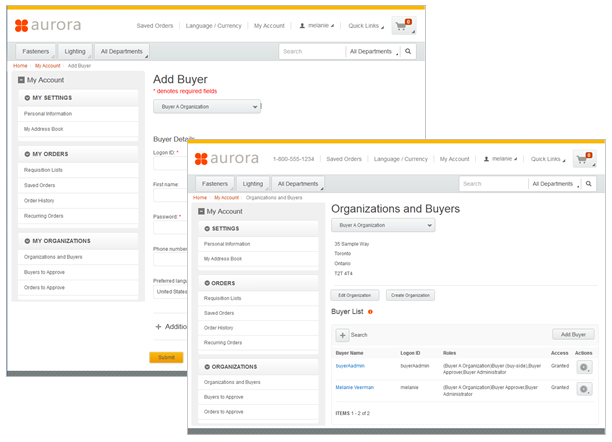Click Home breadcrumb in Add Buyer window

[x=20, y=66]
